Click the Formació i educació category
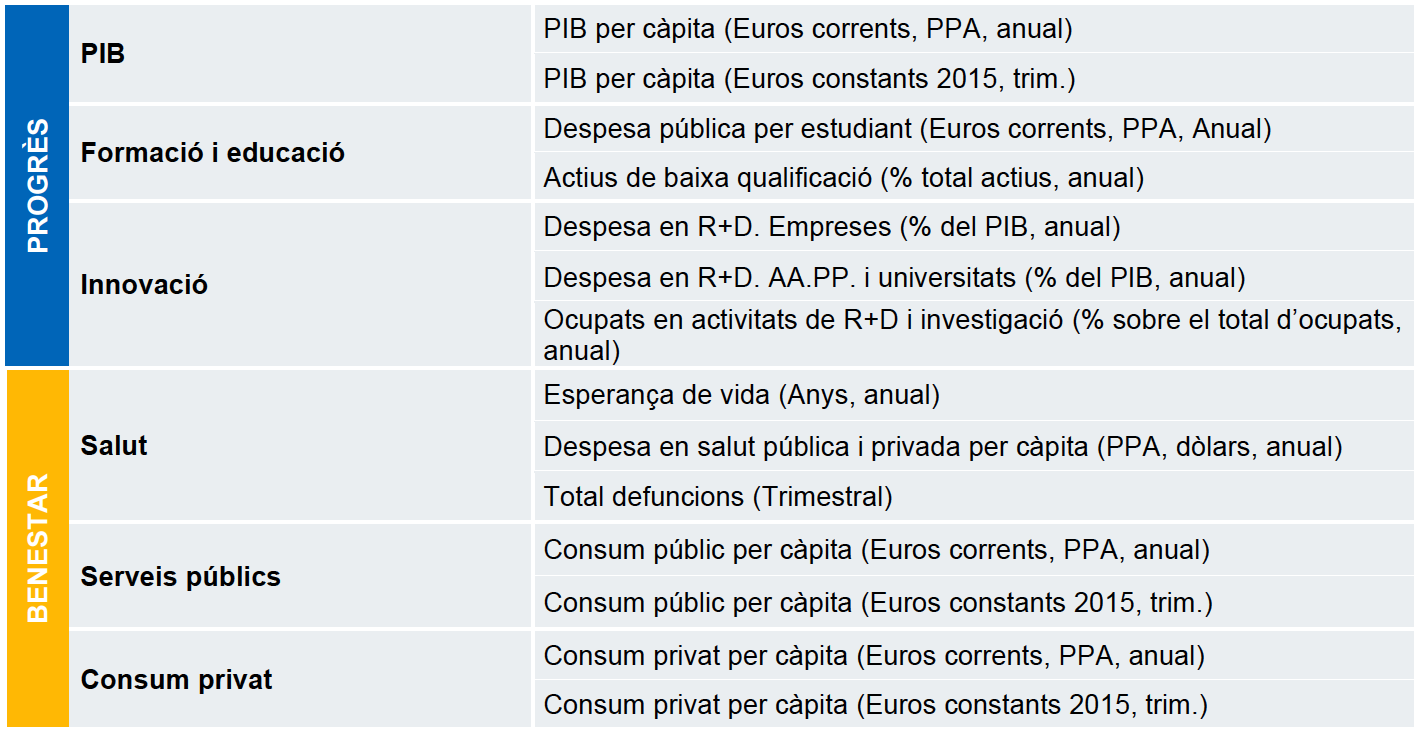The height and width of the screenshot is (730, 1417). [x=301, y=153]
